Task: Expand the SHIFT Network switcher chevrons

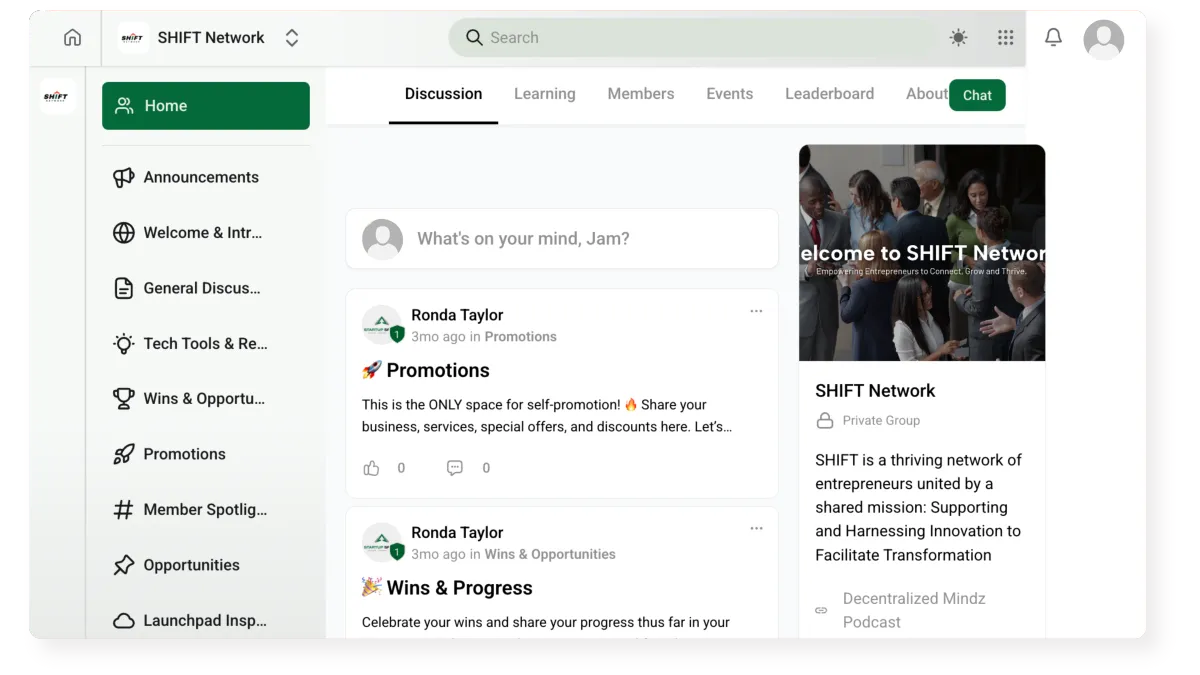Action: (x=292, y=38)
